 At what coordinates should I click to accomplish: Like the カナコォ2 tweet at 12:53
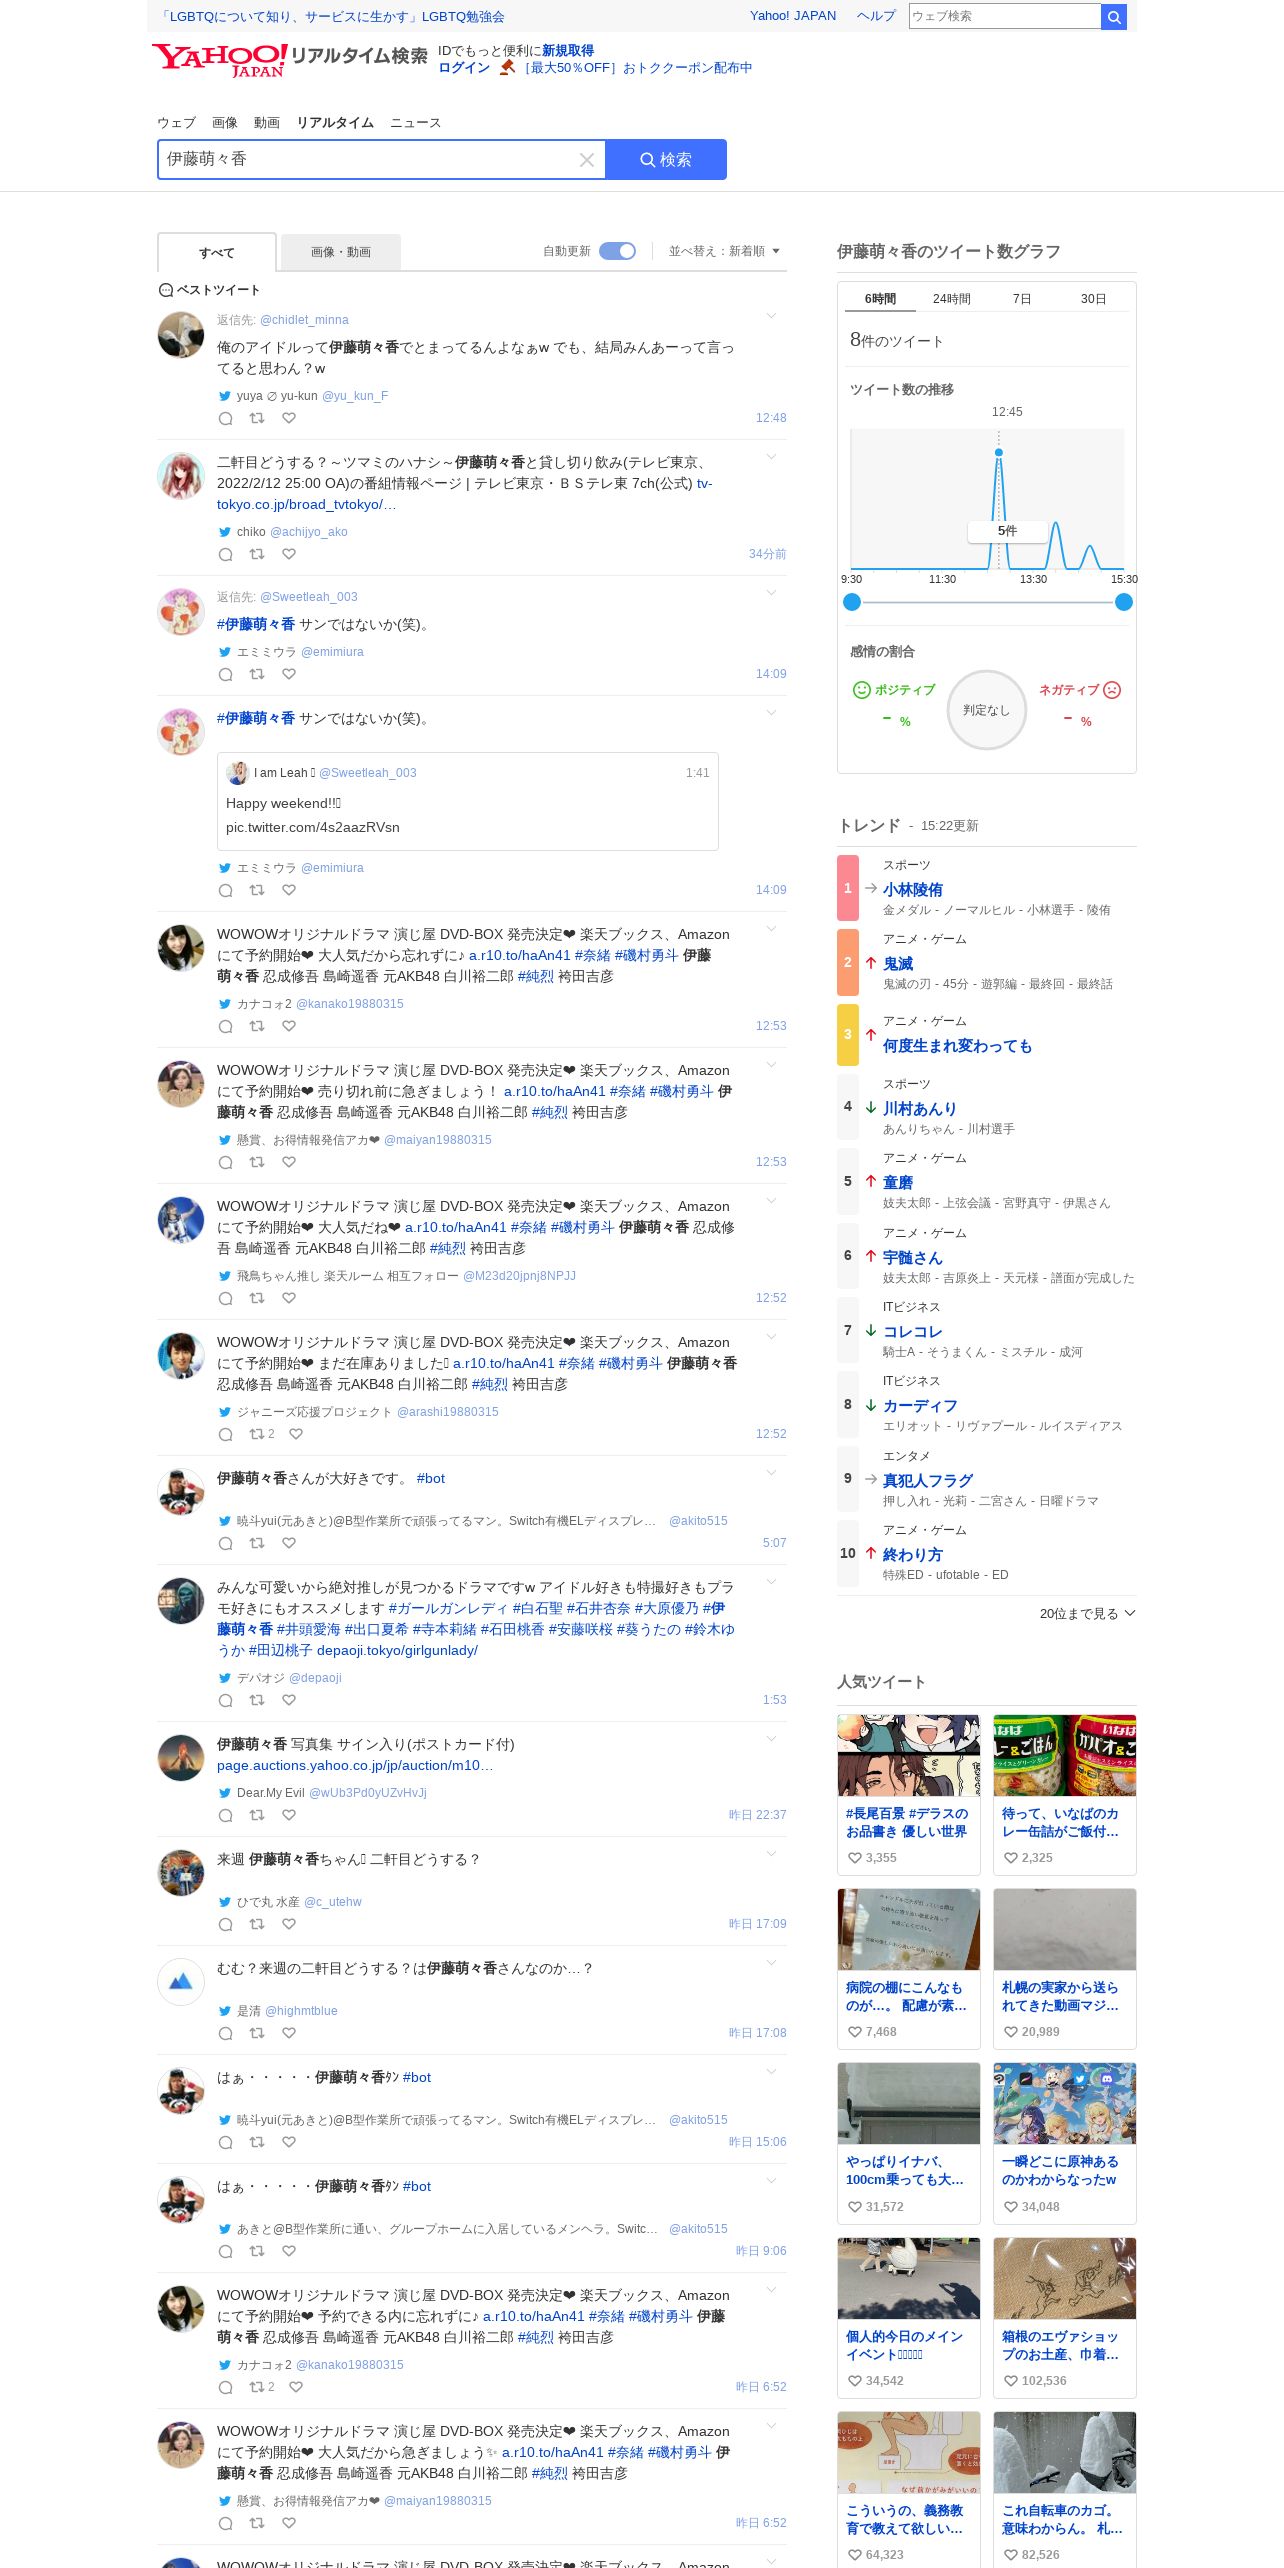(x=289, y=1026)
